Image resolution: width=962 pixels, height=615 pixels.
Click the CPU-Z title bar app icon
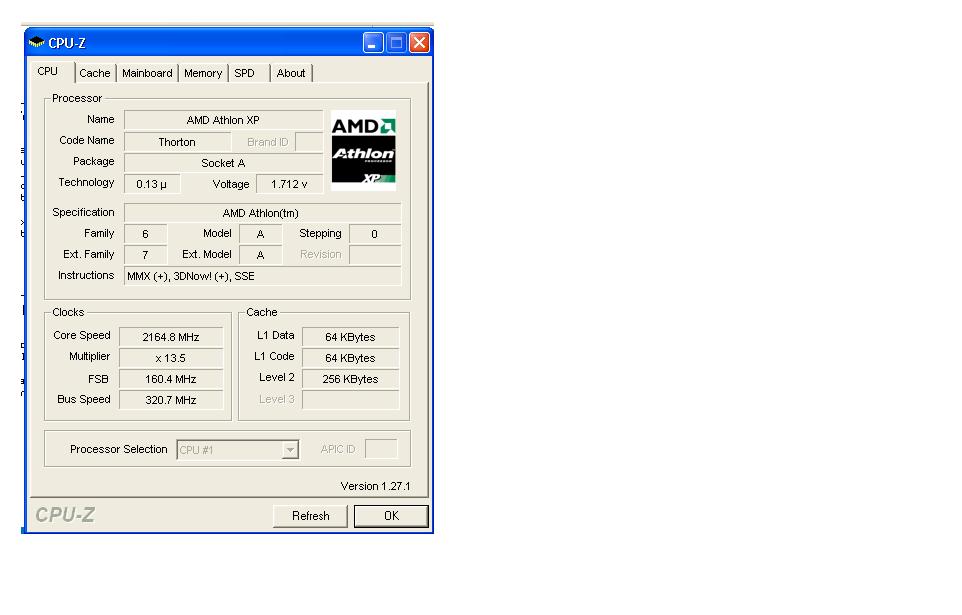pos(37,43)
